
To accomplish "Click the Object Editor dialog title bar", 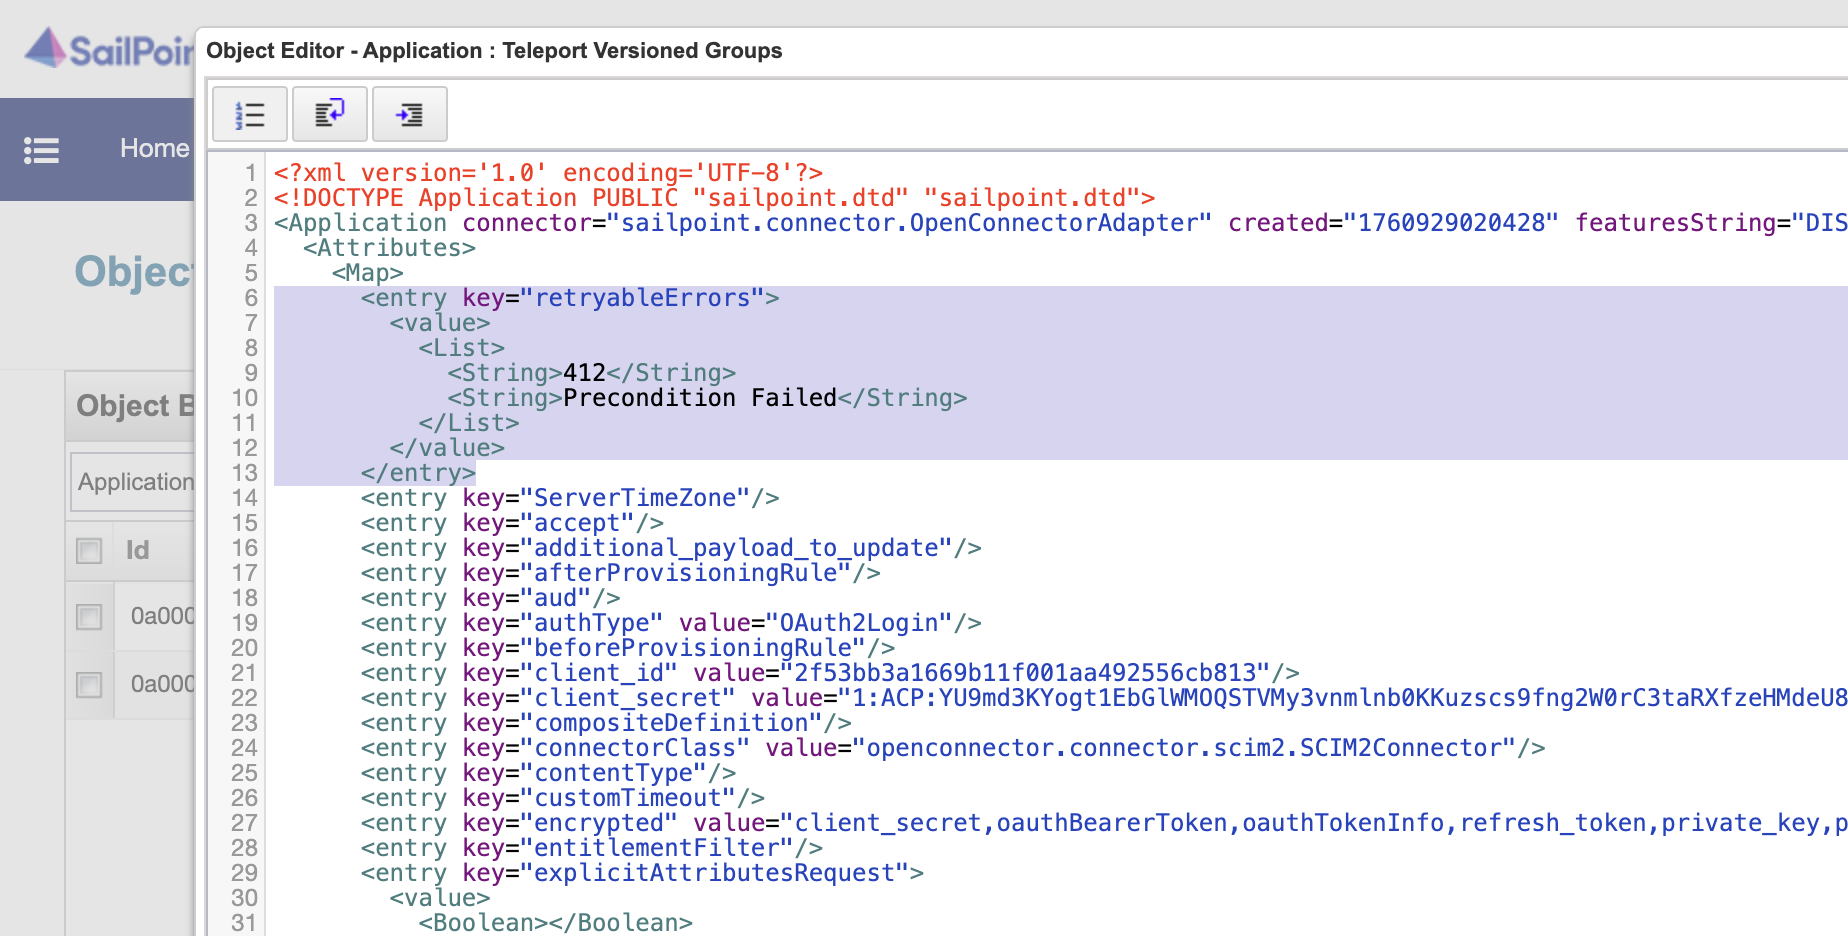I will (493, 51).
